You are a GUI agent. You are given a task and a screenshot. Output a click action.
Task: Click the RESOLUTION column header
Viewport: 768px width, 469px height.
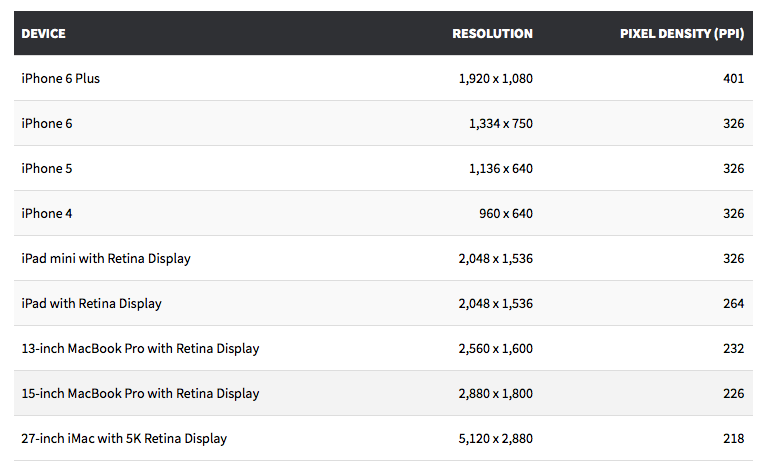tap(492, 34)
